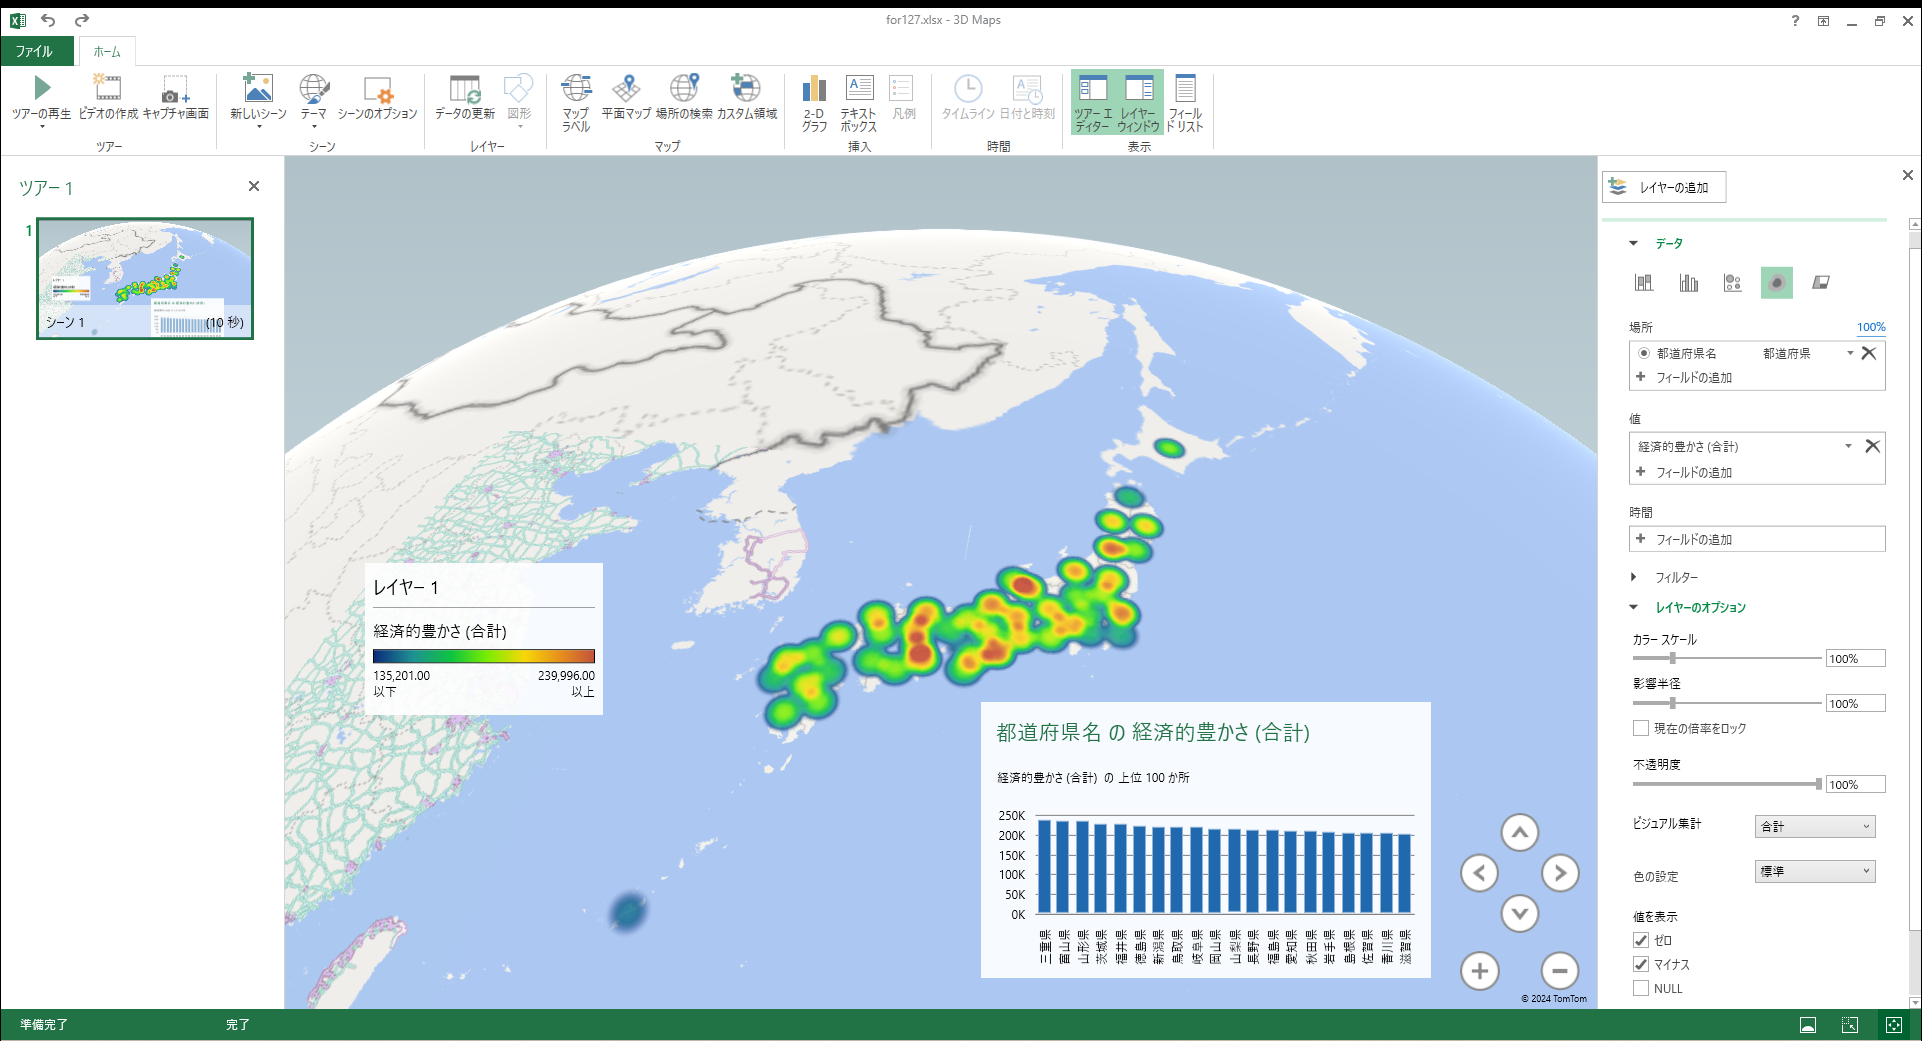The height and width of the screenshot is (1041, 1922).
Task: Click the 不透明度 slider handle
Action: (1818, 784)
